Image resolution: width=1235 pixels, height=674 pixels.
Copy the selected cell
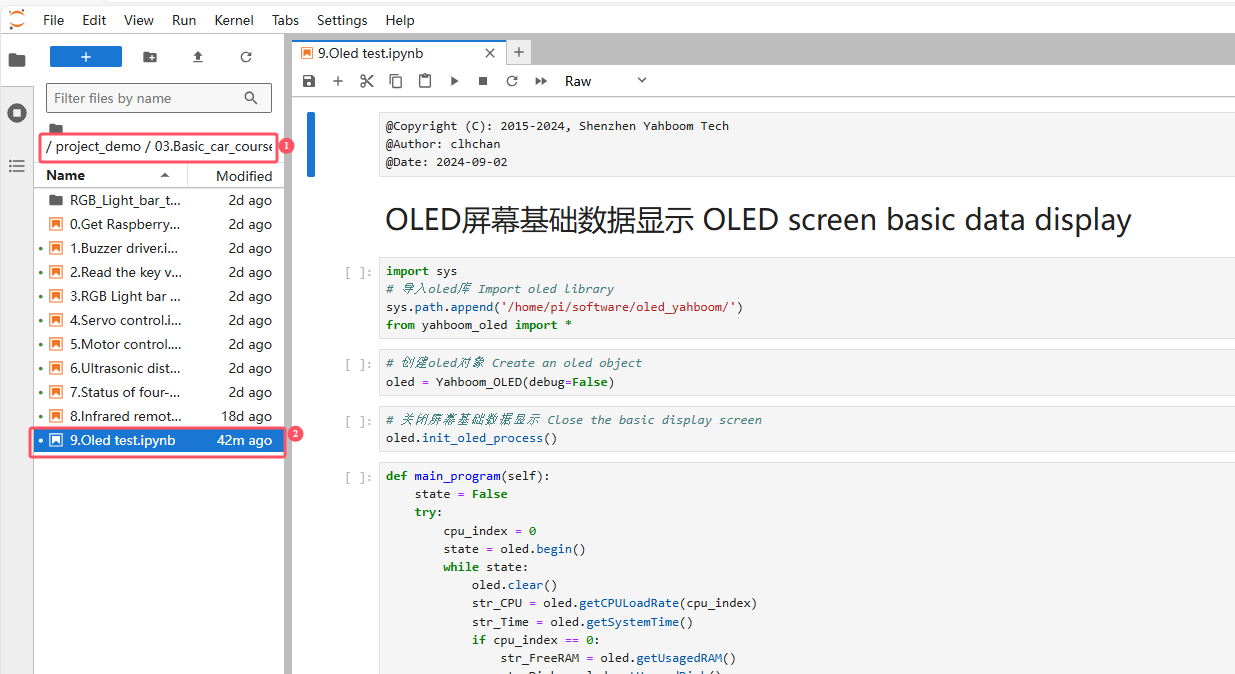click(396, 81)
